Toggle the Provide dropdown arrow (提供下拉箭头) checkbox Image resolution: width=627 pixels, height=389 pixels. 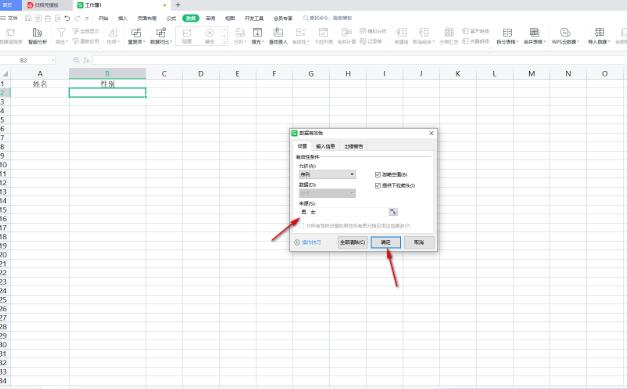(377, 186)
